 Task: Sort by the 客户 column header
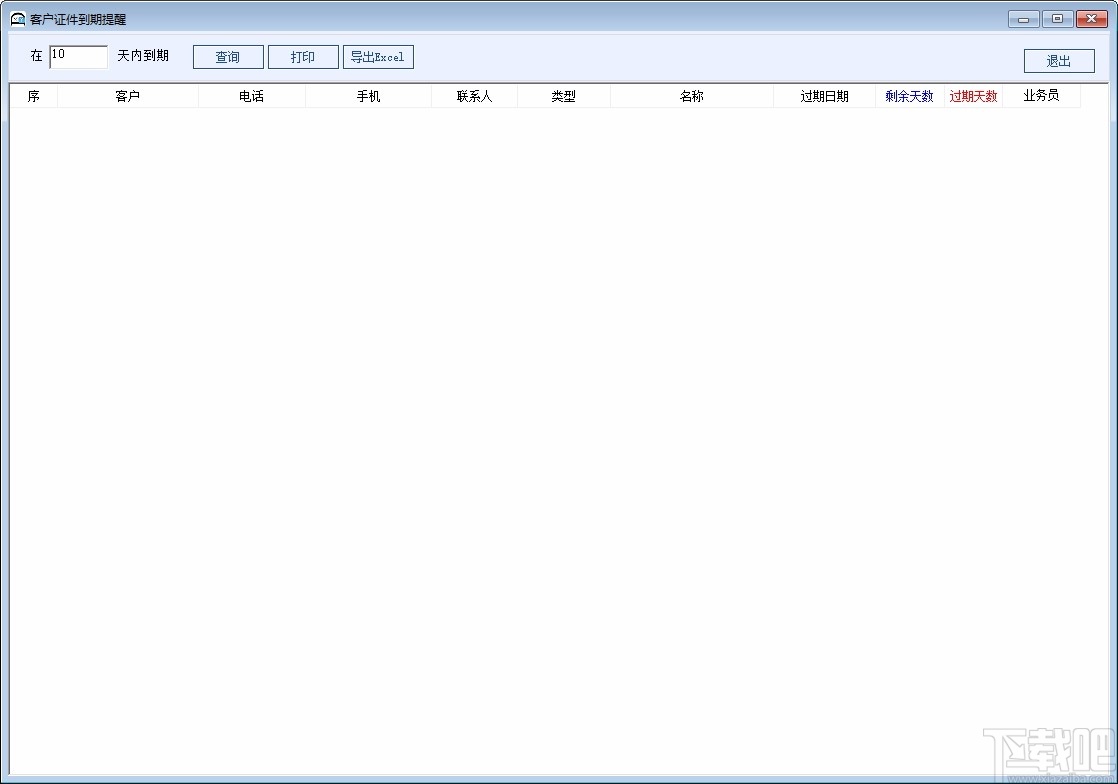click(128, 96)
